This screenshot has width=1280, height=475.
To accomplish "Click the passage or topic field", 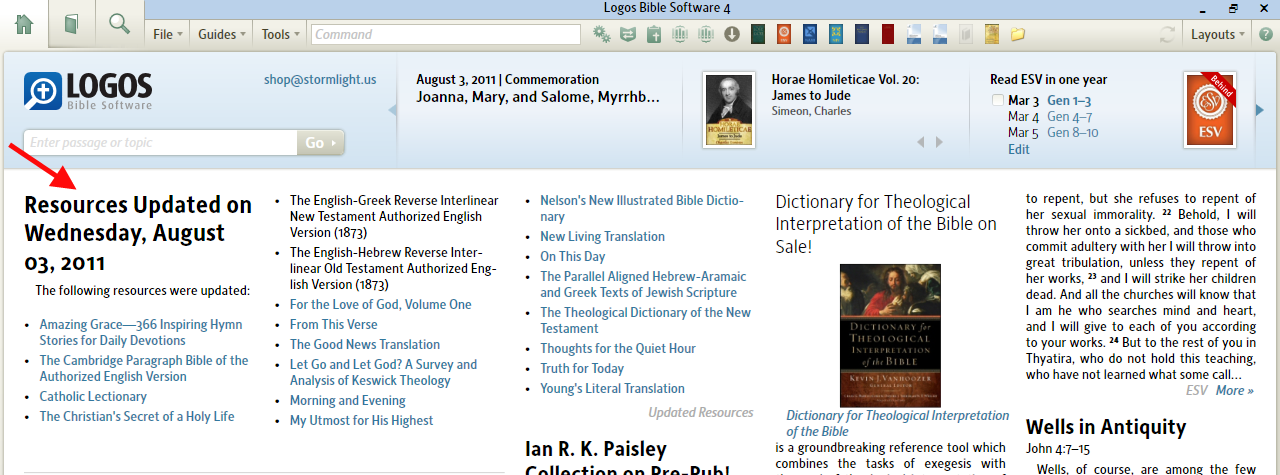I will (160, 143).
